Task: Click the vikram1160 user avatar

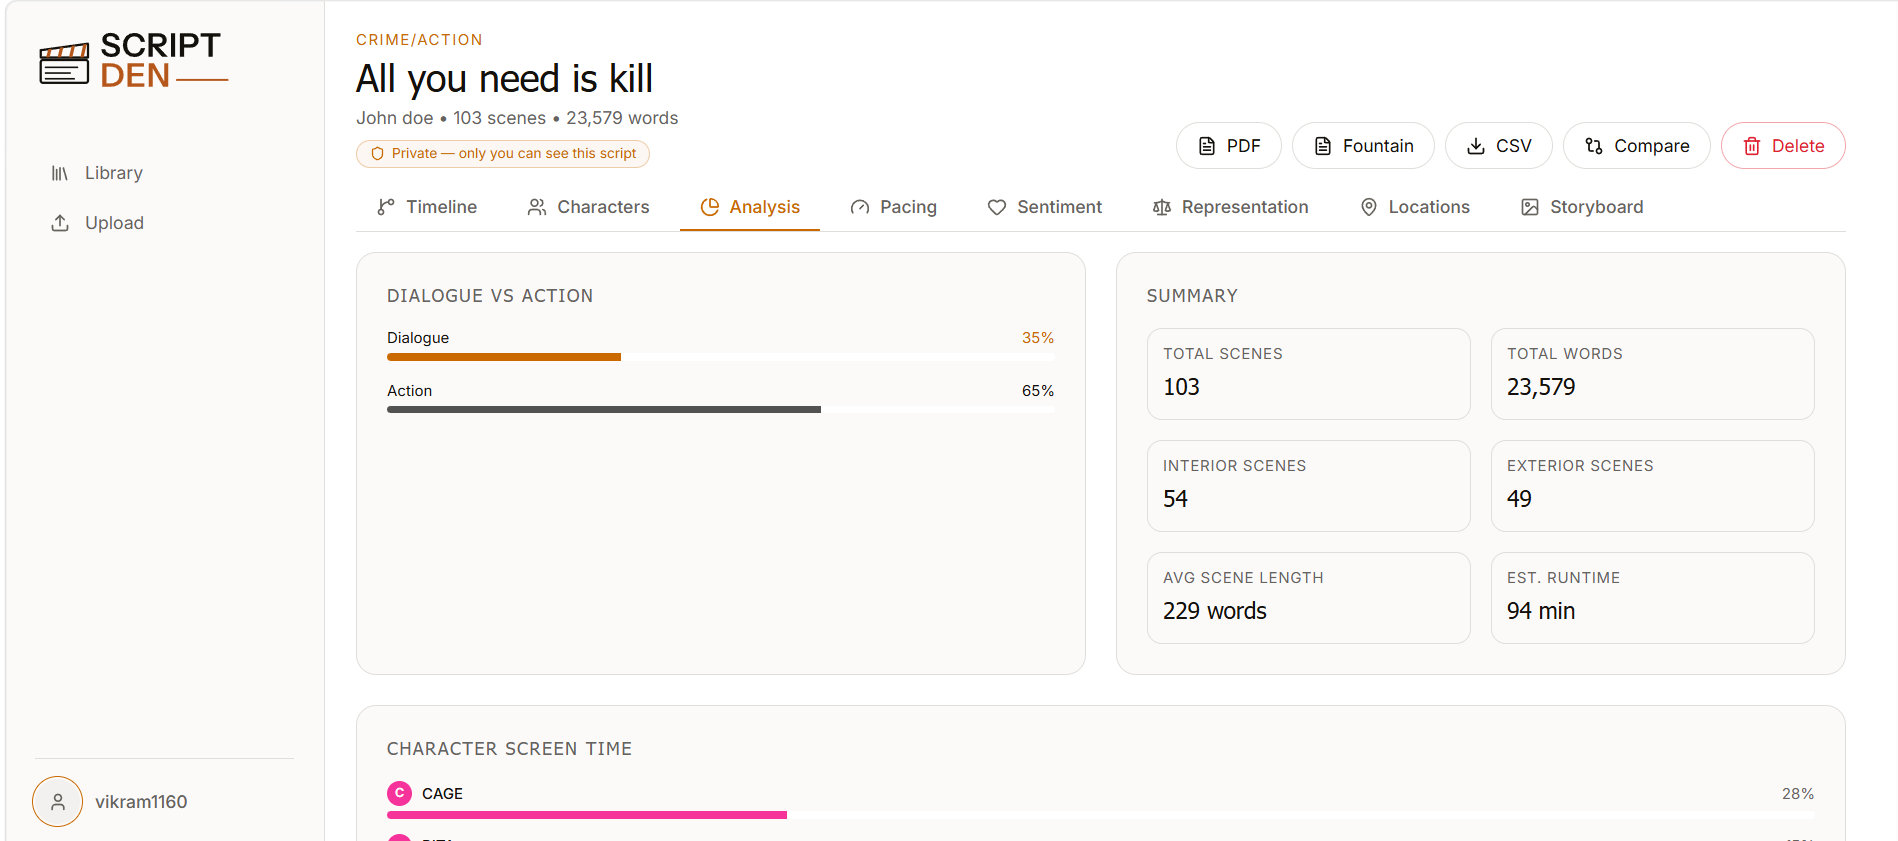Action: click(58, 802)
